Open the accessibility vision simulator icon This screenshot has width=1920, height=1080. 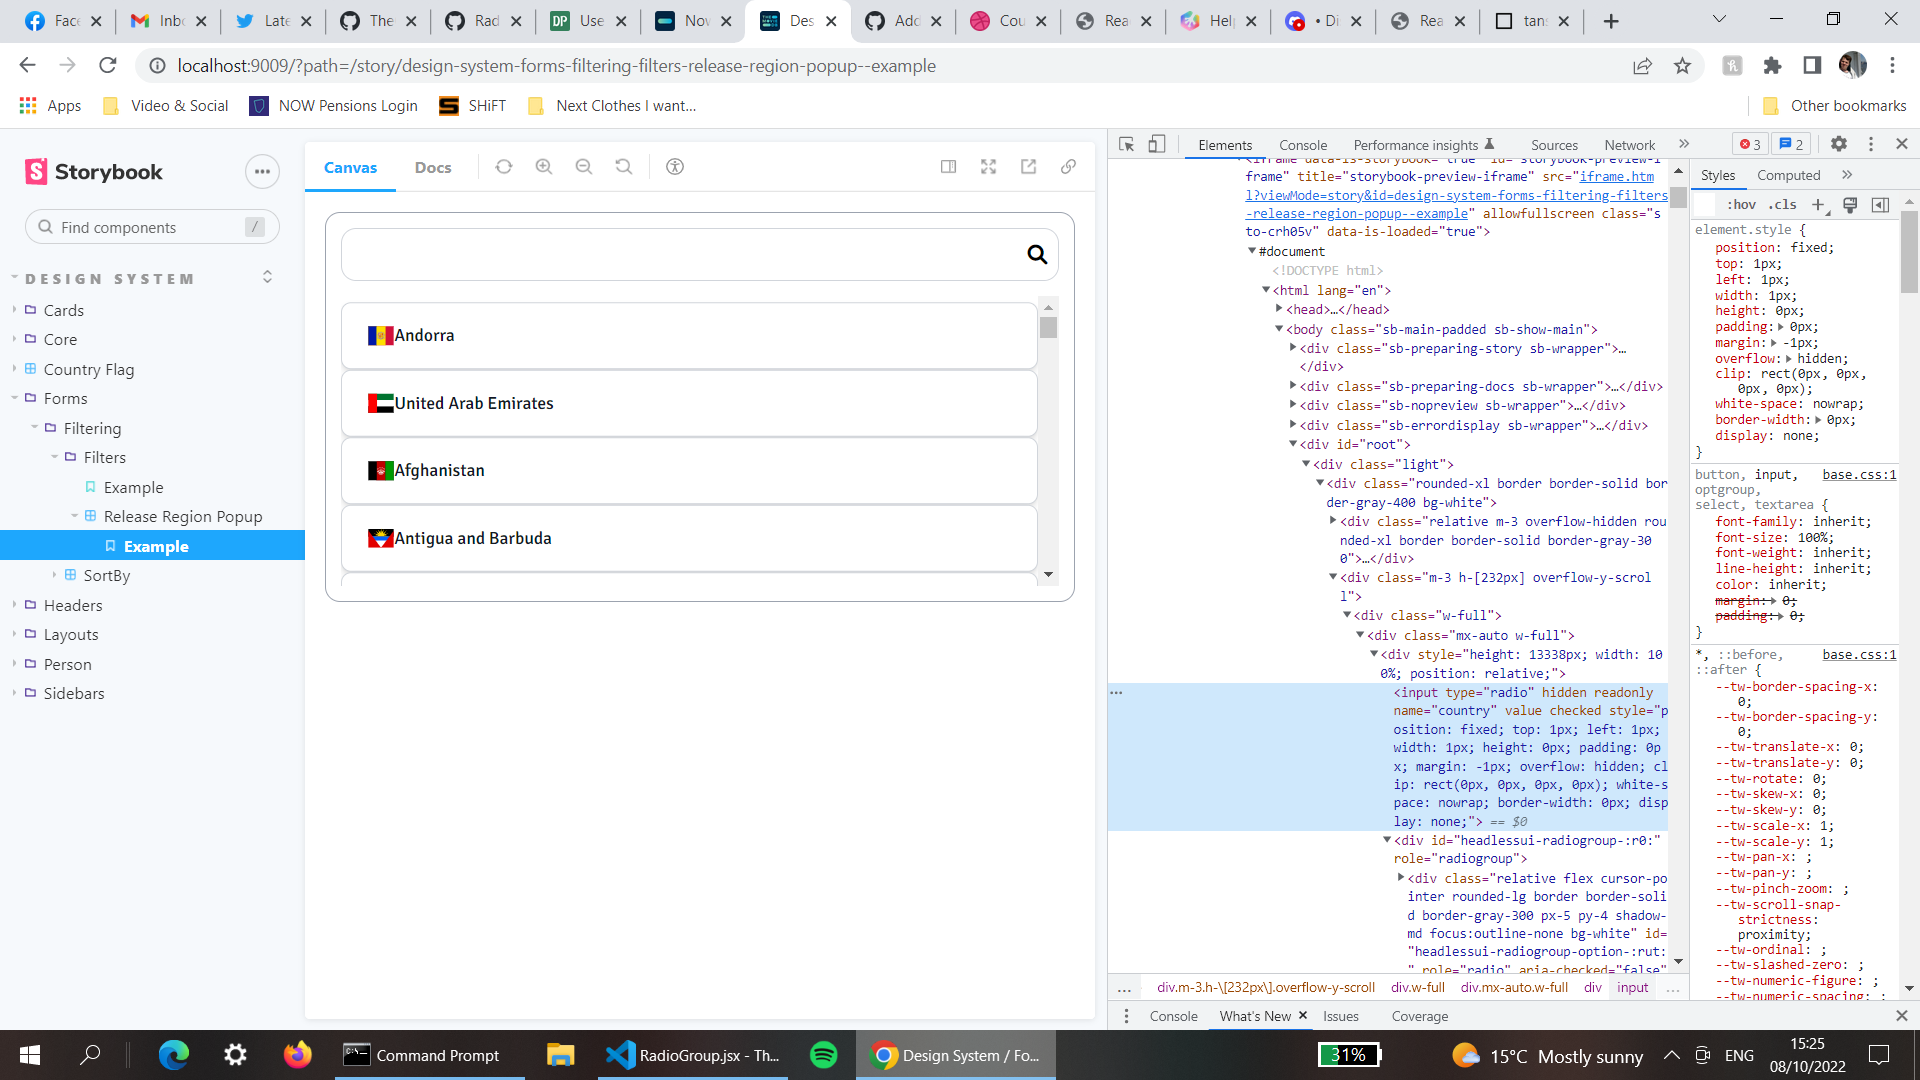[x=675, y=167]
